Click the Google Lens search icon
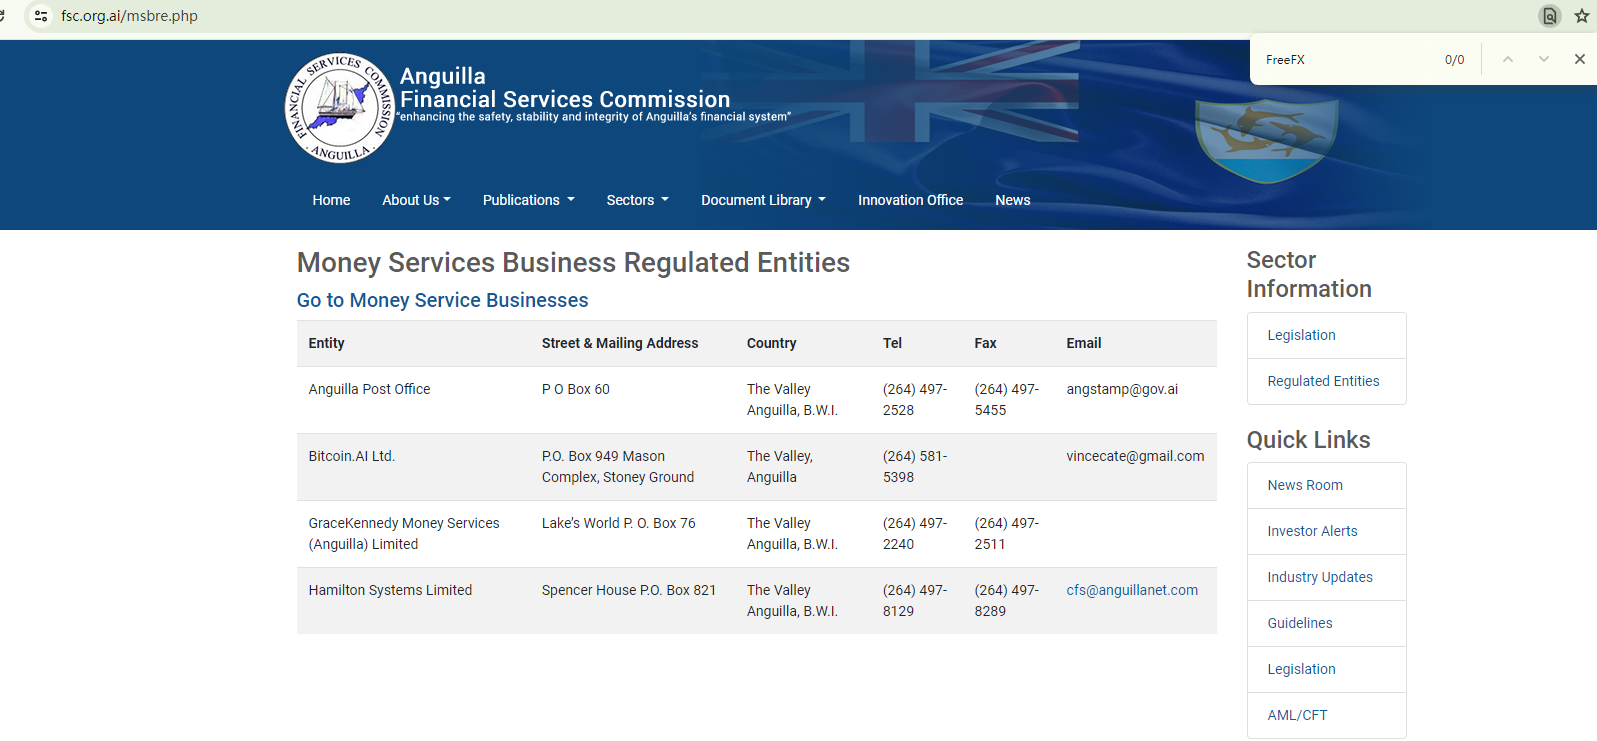The image size is (1597, 741). coord(1549,16)
